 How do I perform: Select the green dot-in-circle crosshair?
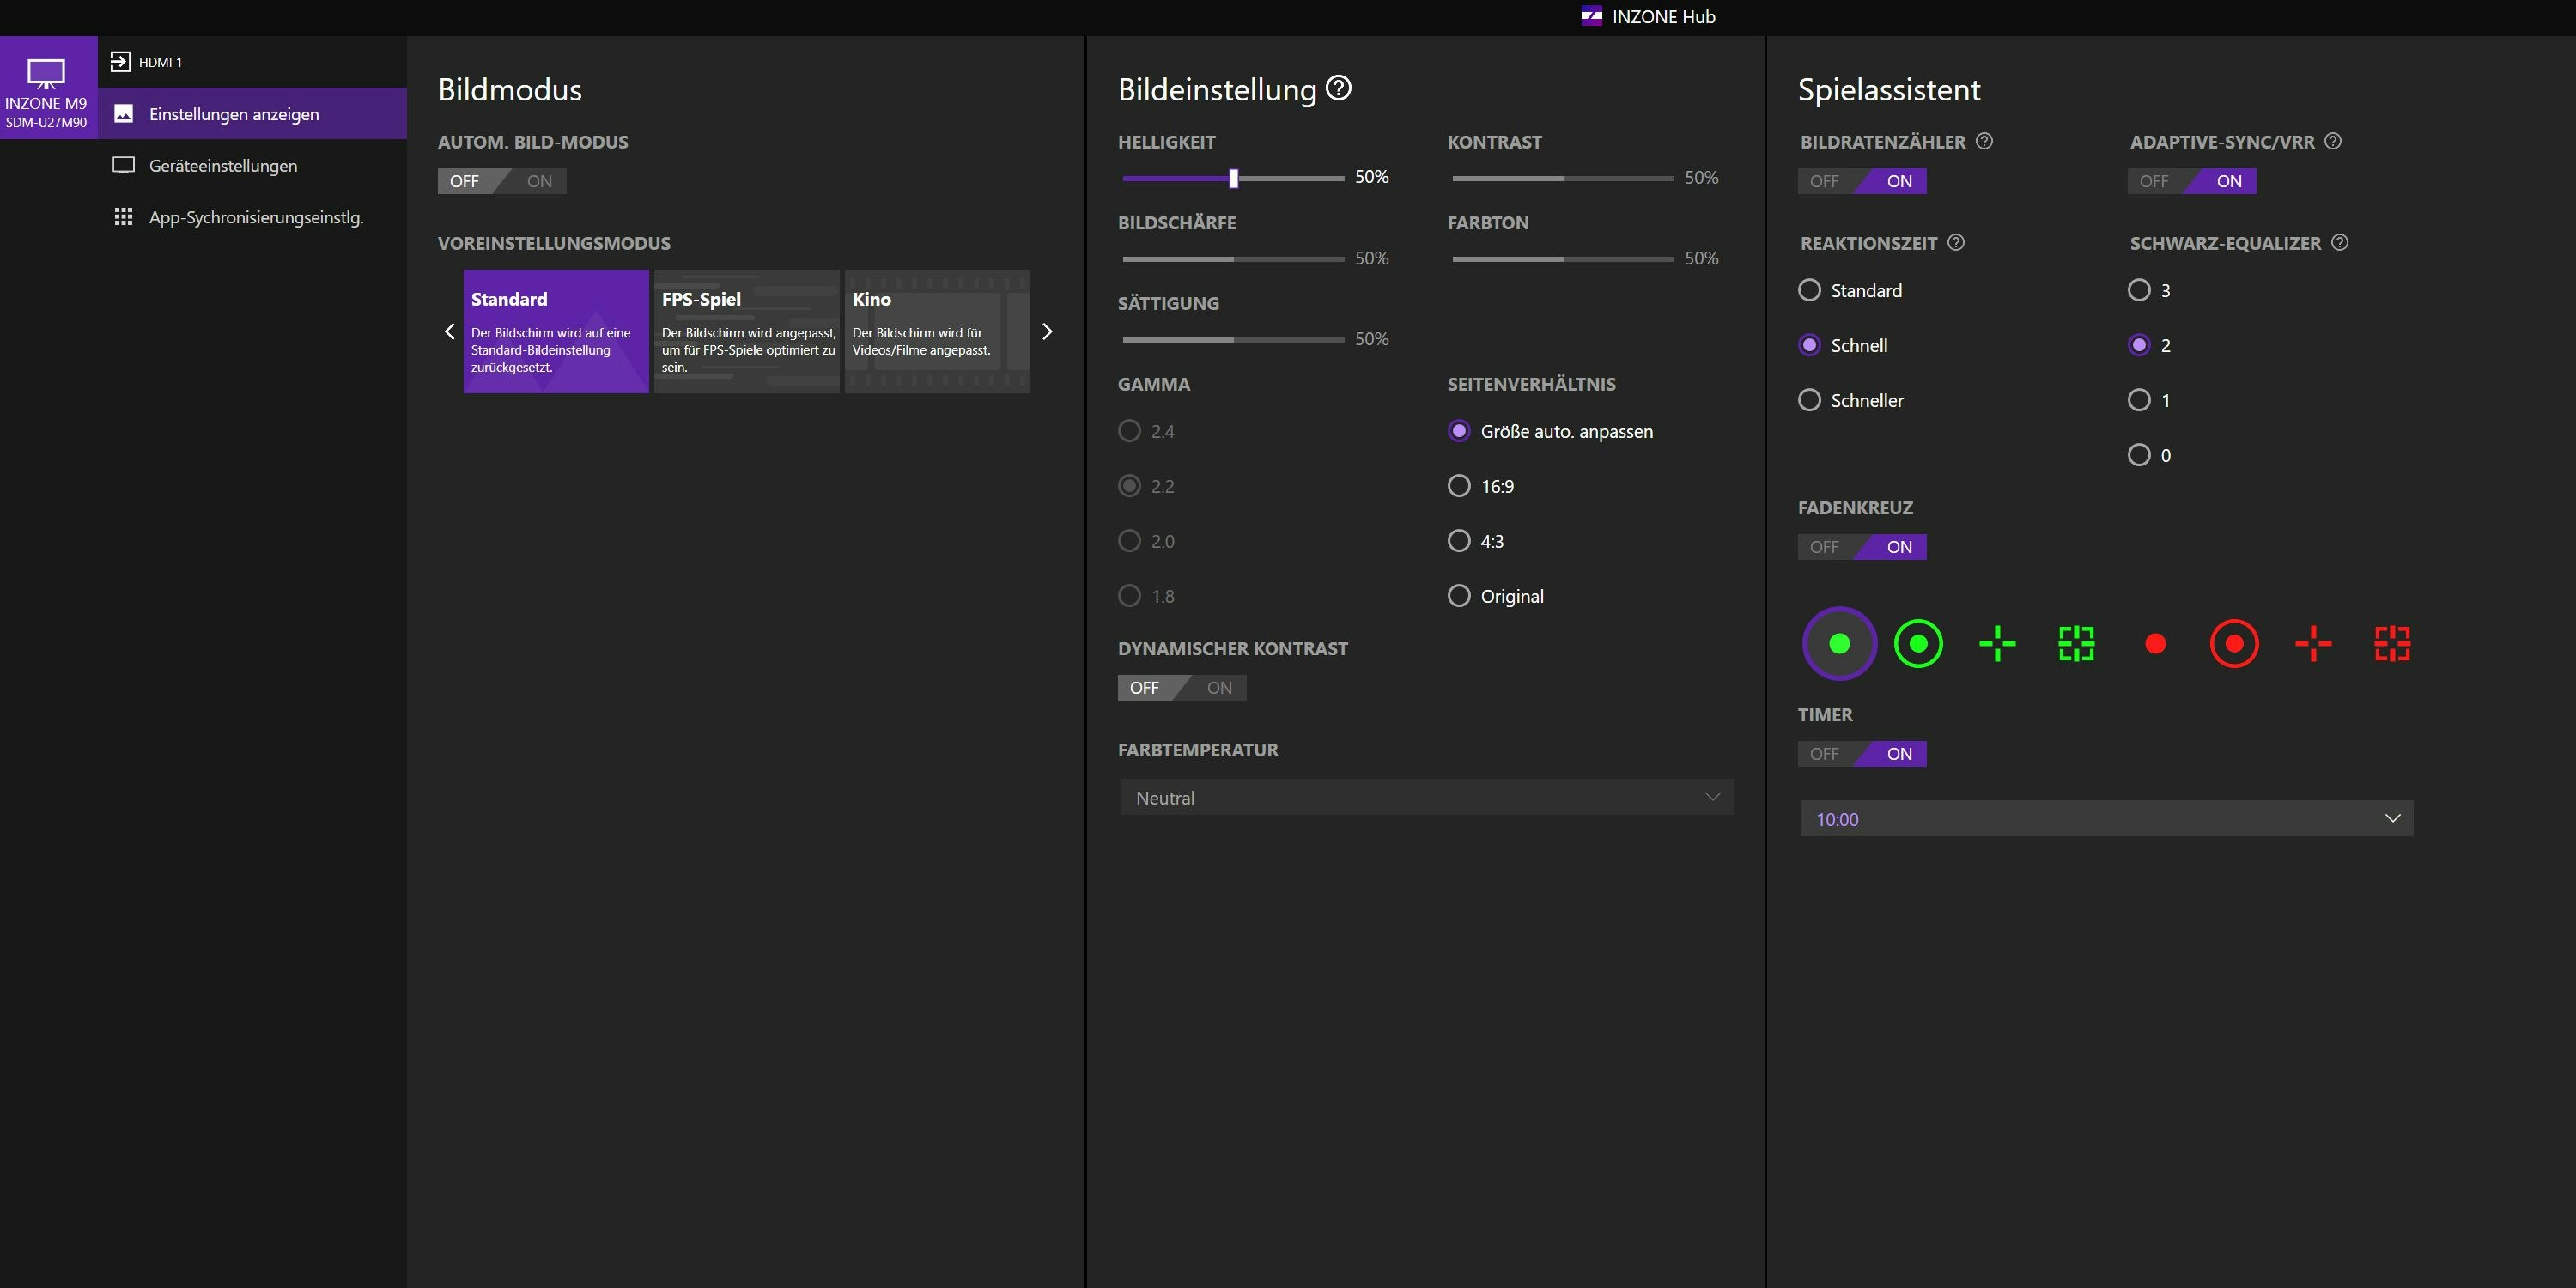(x=1918, y=644)
